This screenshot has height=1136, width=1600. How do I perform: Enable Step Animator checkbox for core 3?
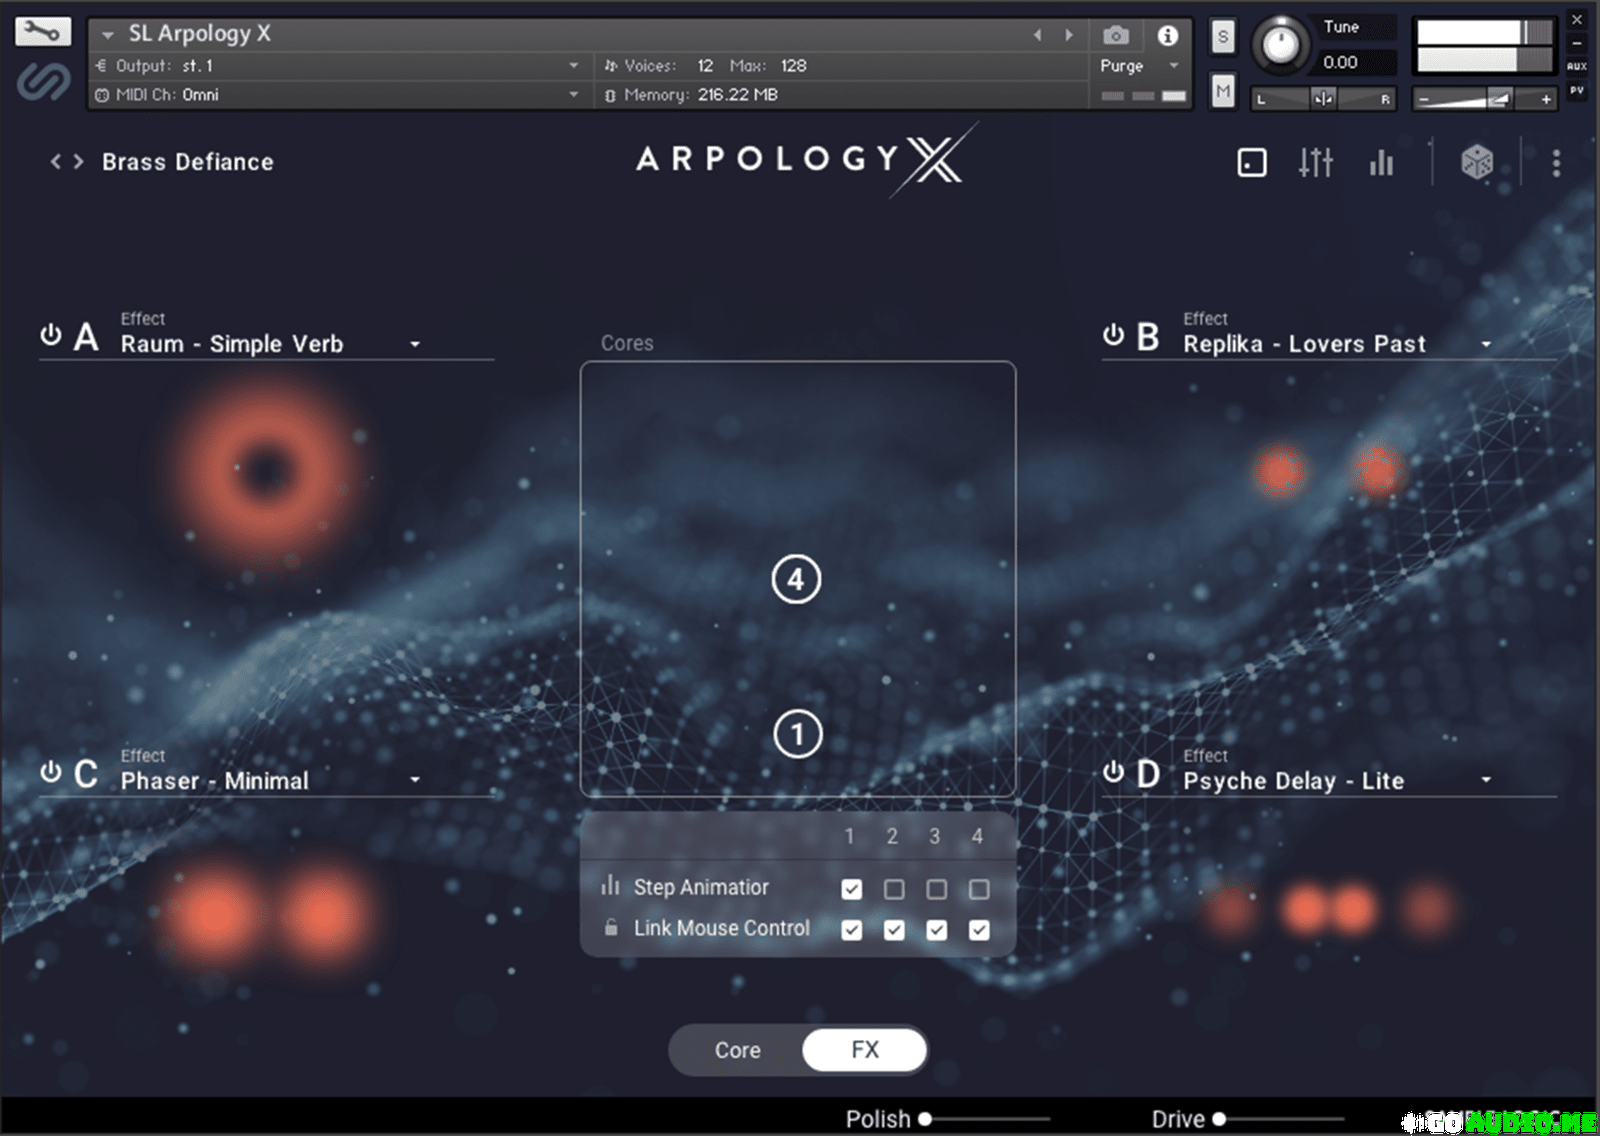pos(936,888)
